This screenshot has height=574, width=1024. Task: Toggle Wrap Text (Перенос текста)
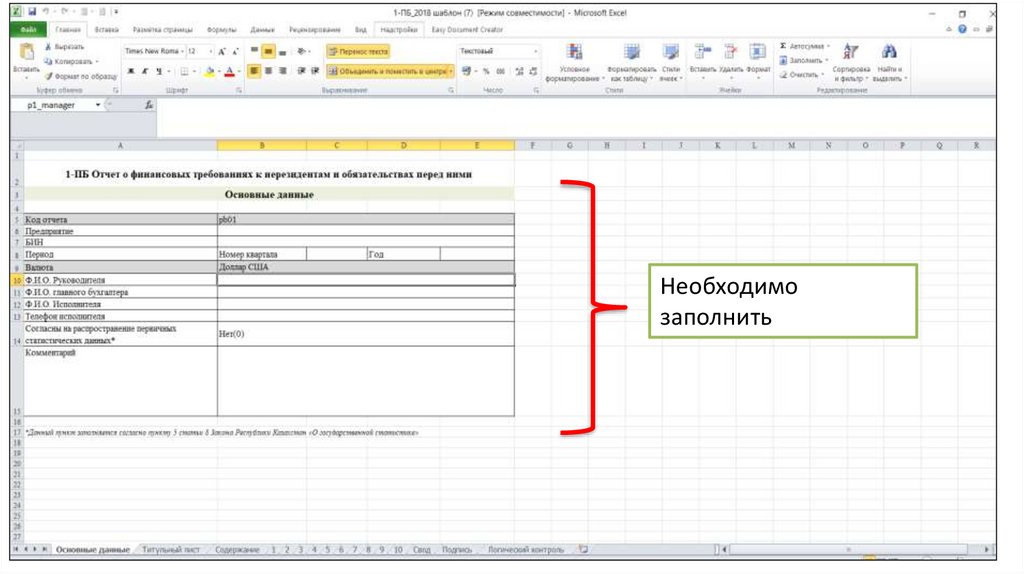tap(358, 51)
